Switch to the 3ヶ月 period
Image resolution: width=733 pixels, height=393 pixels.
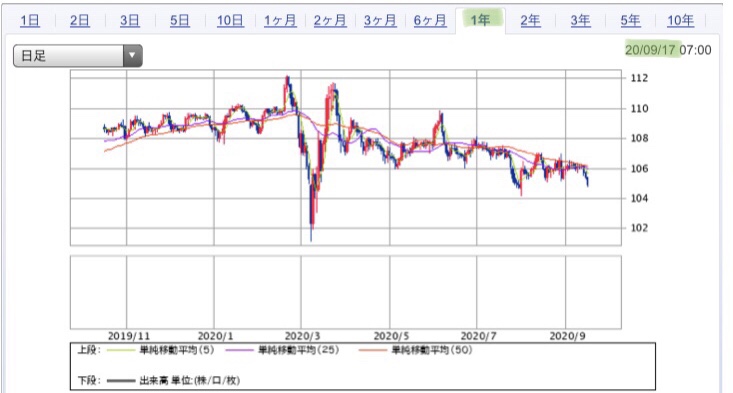pos(380,21)
